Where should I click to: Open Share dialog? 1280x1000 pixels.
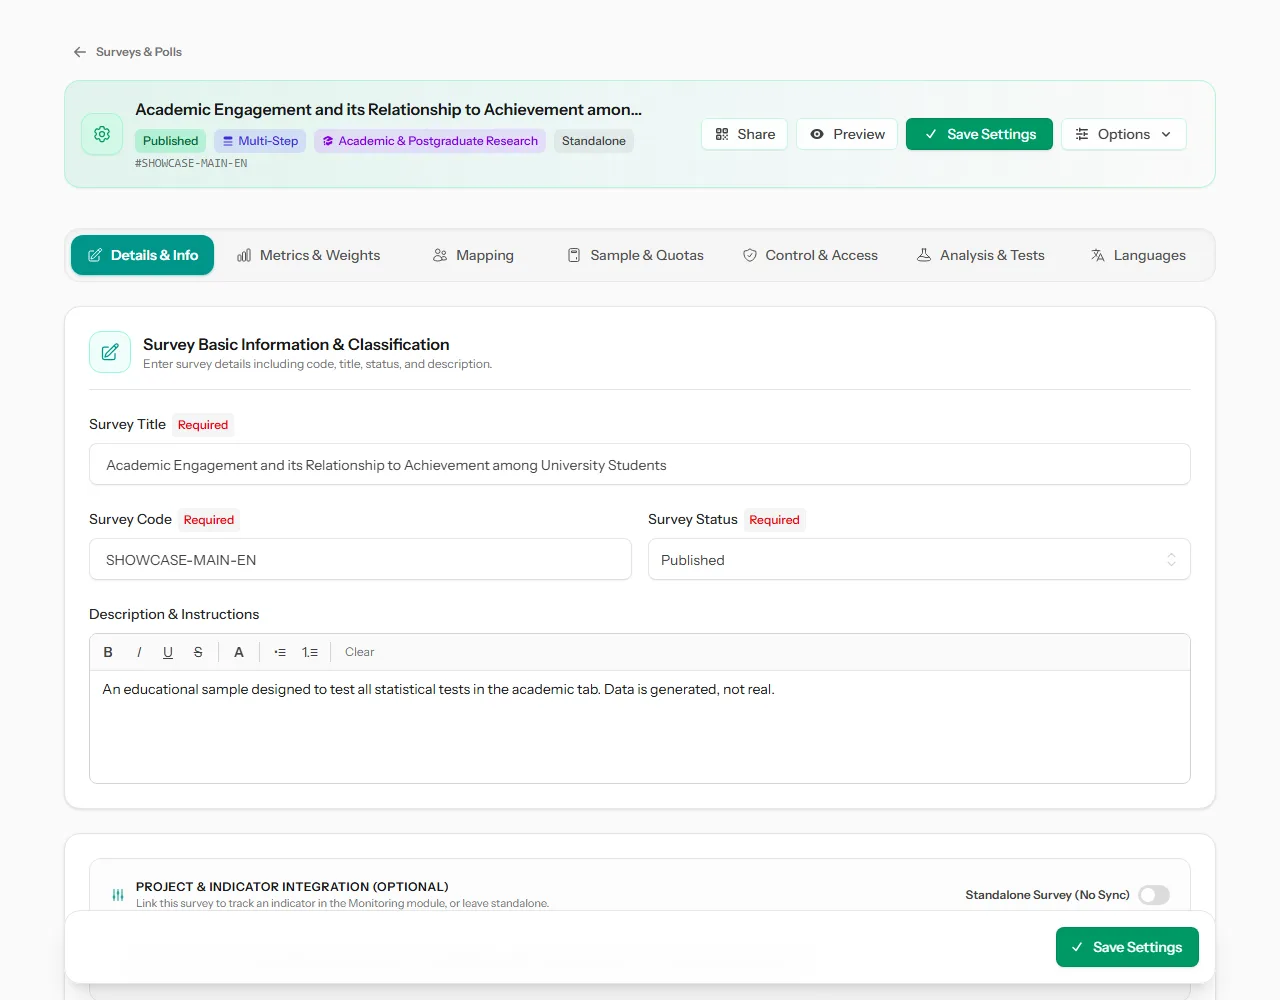click(x=745, y=134)
